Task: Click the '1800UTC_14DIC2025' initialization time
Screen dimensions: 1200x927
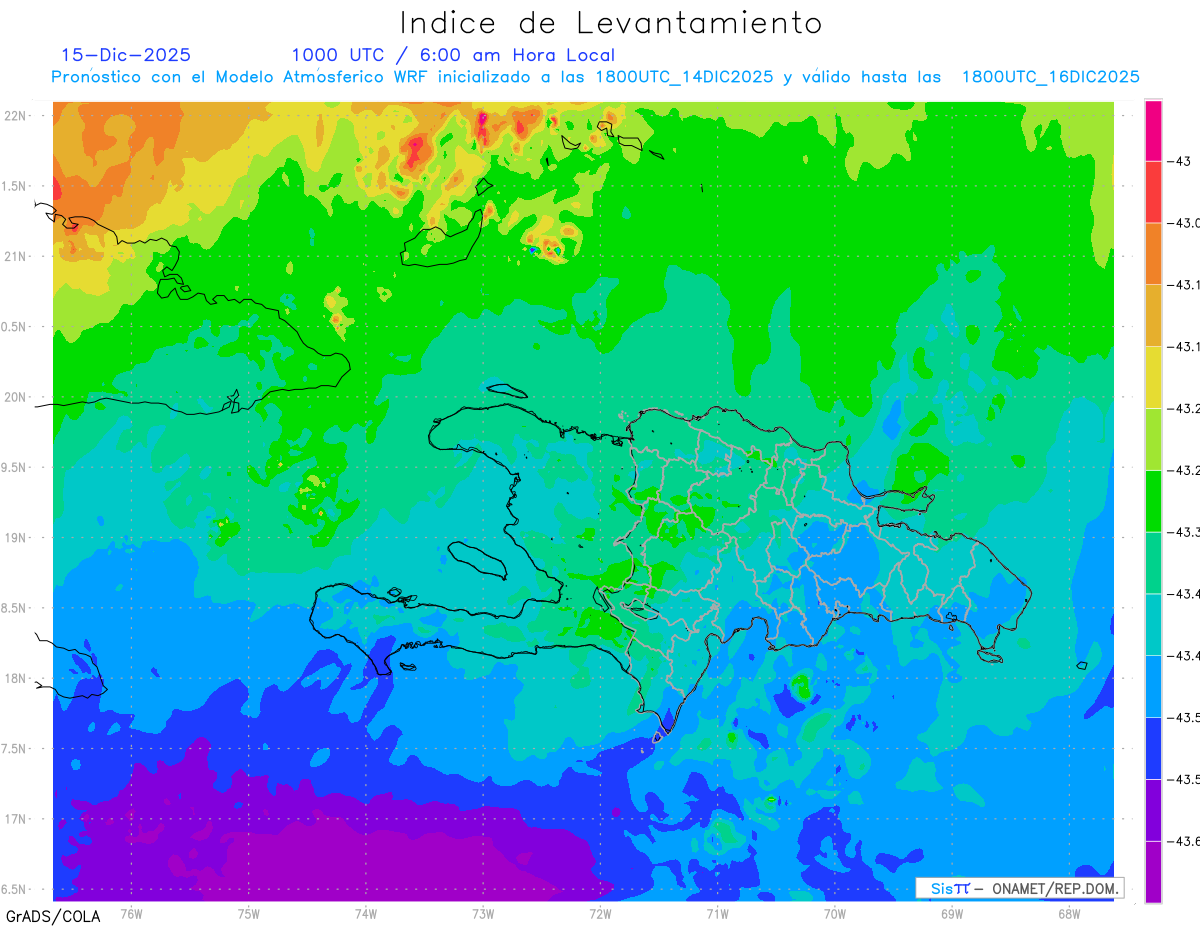Action: (684, 76)
